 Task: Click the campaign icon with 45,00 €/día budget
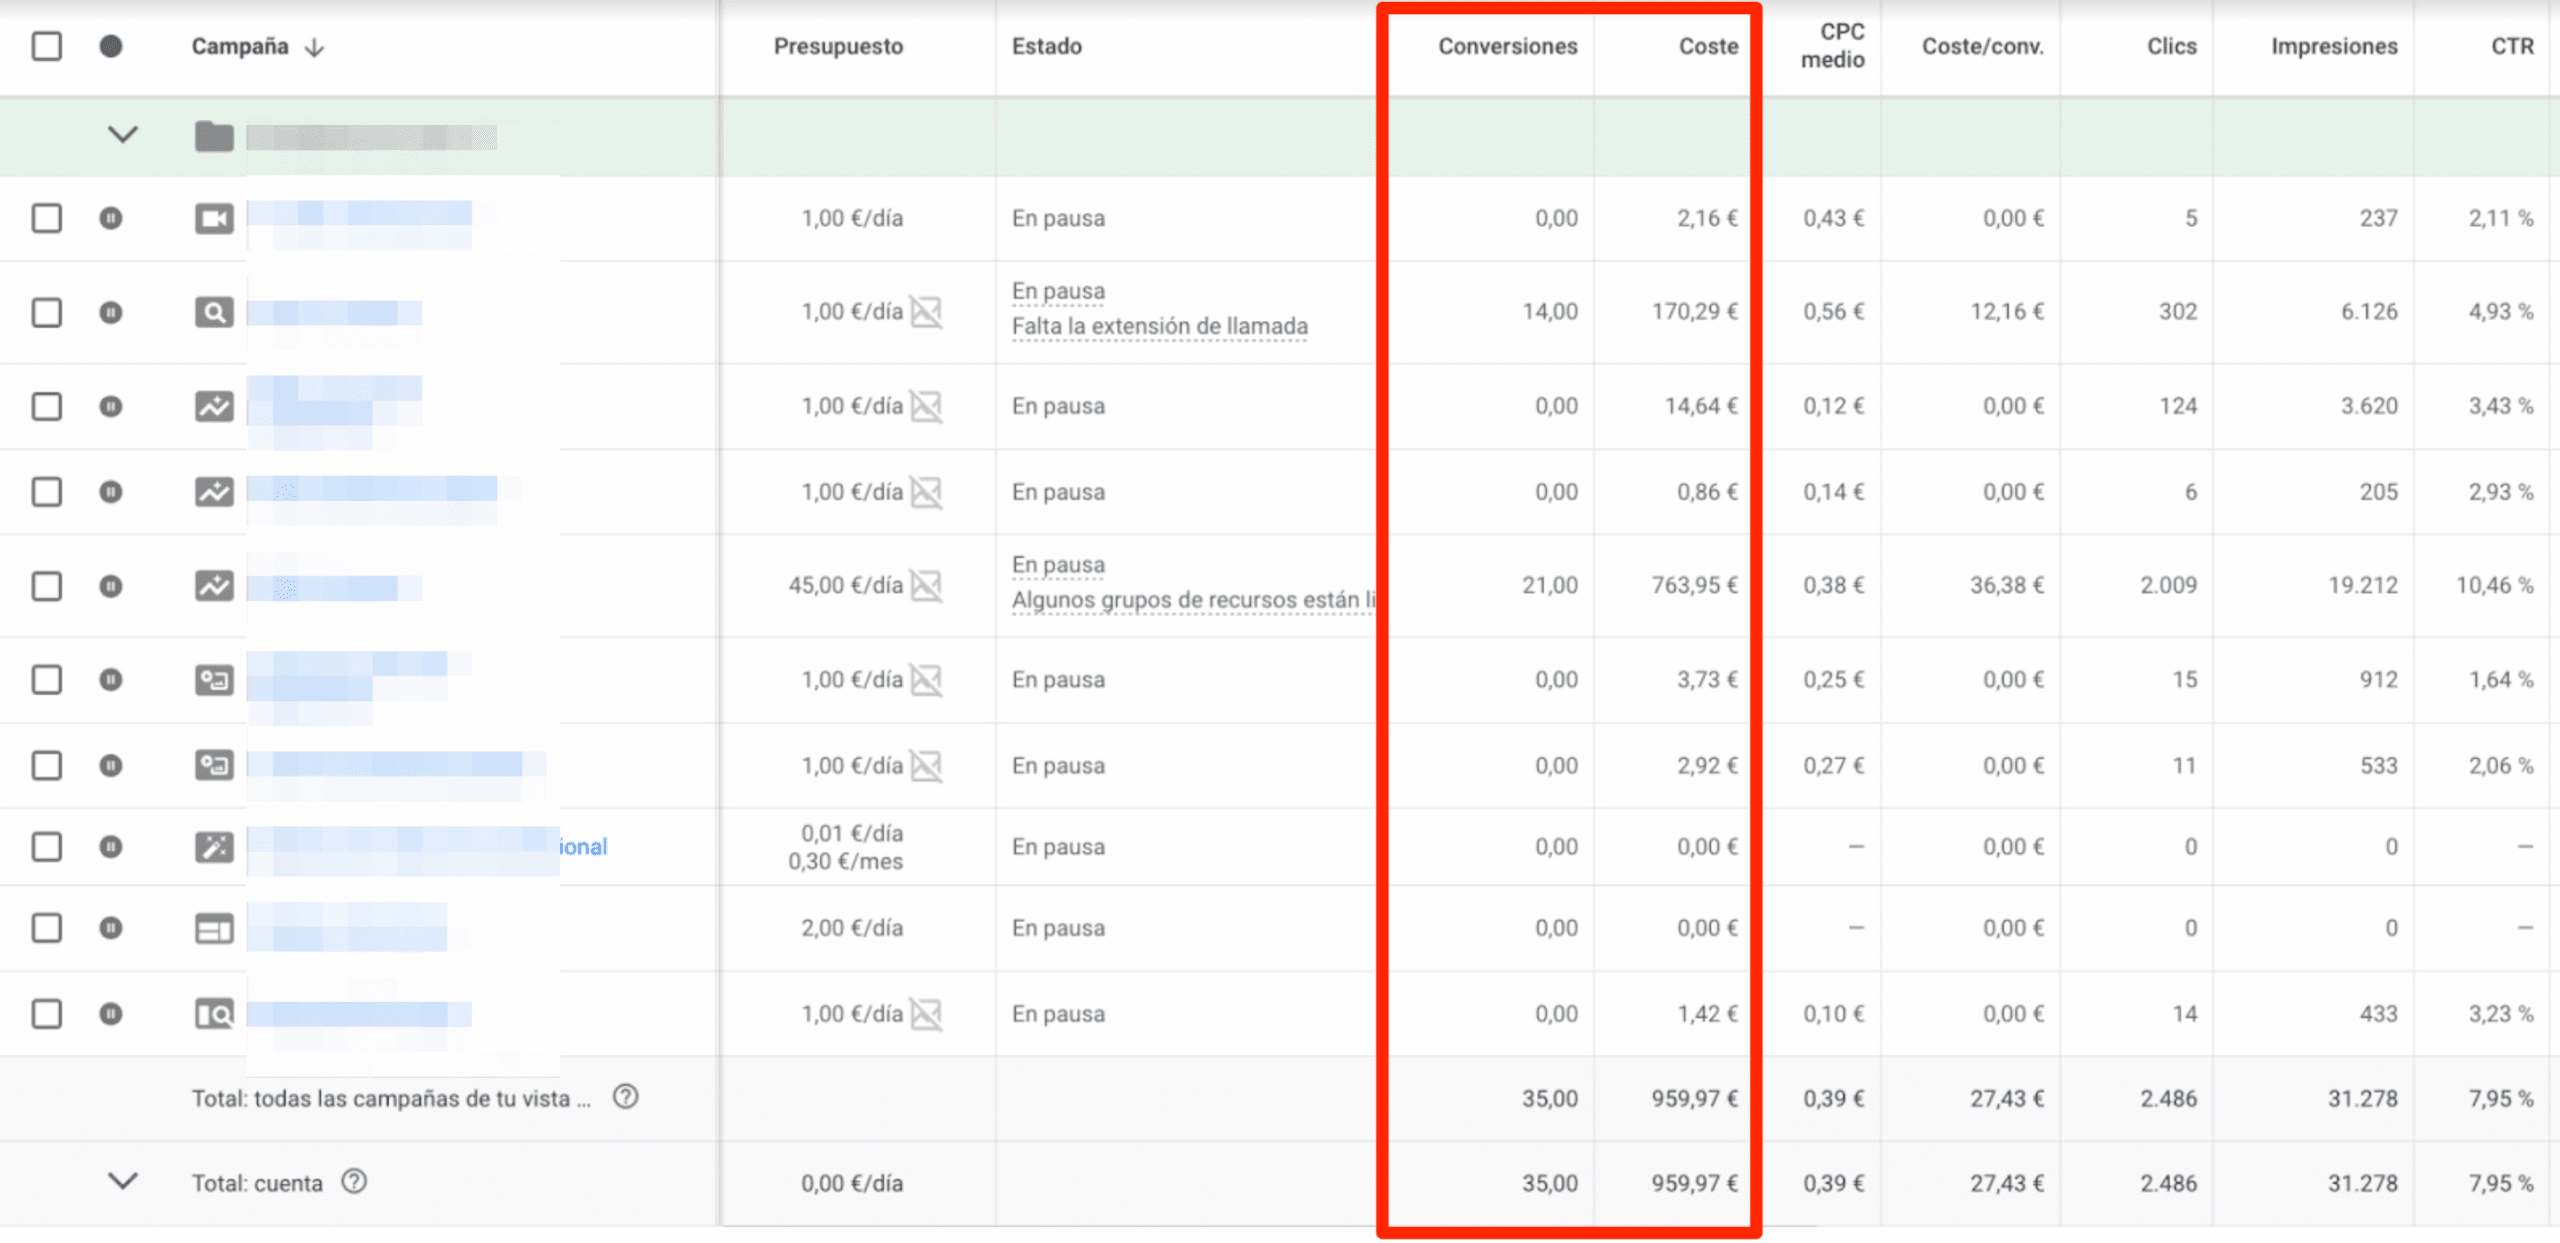(x=213, y=585)
